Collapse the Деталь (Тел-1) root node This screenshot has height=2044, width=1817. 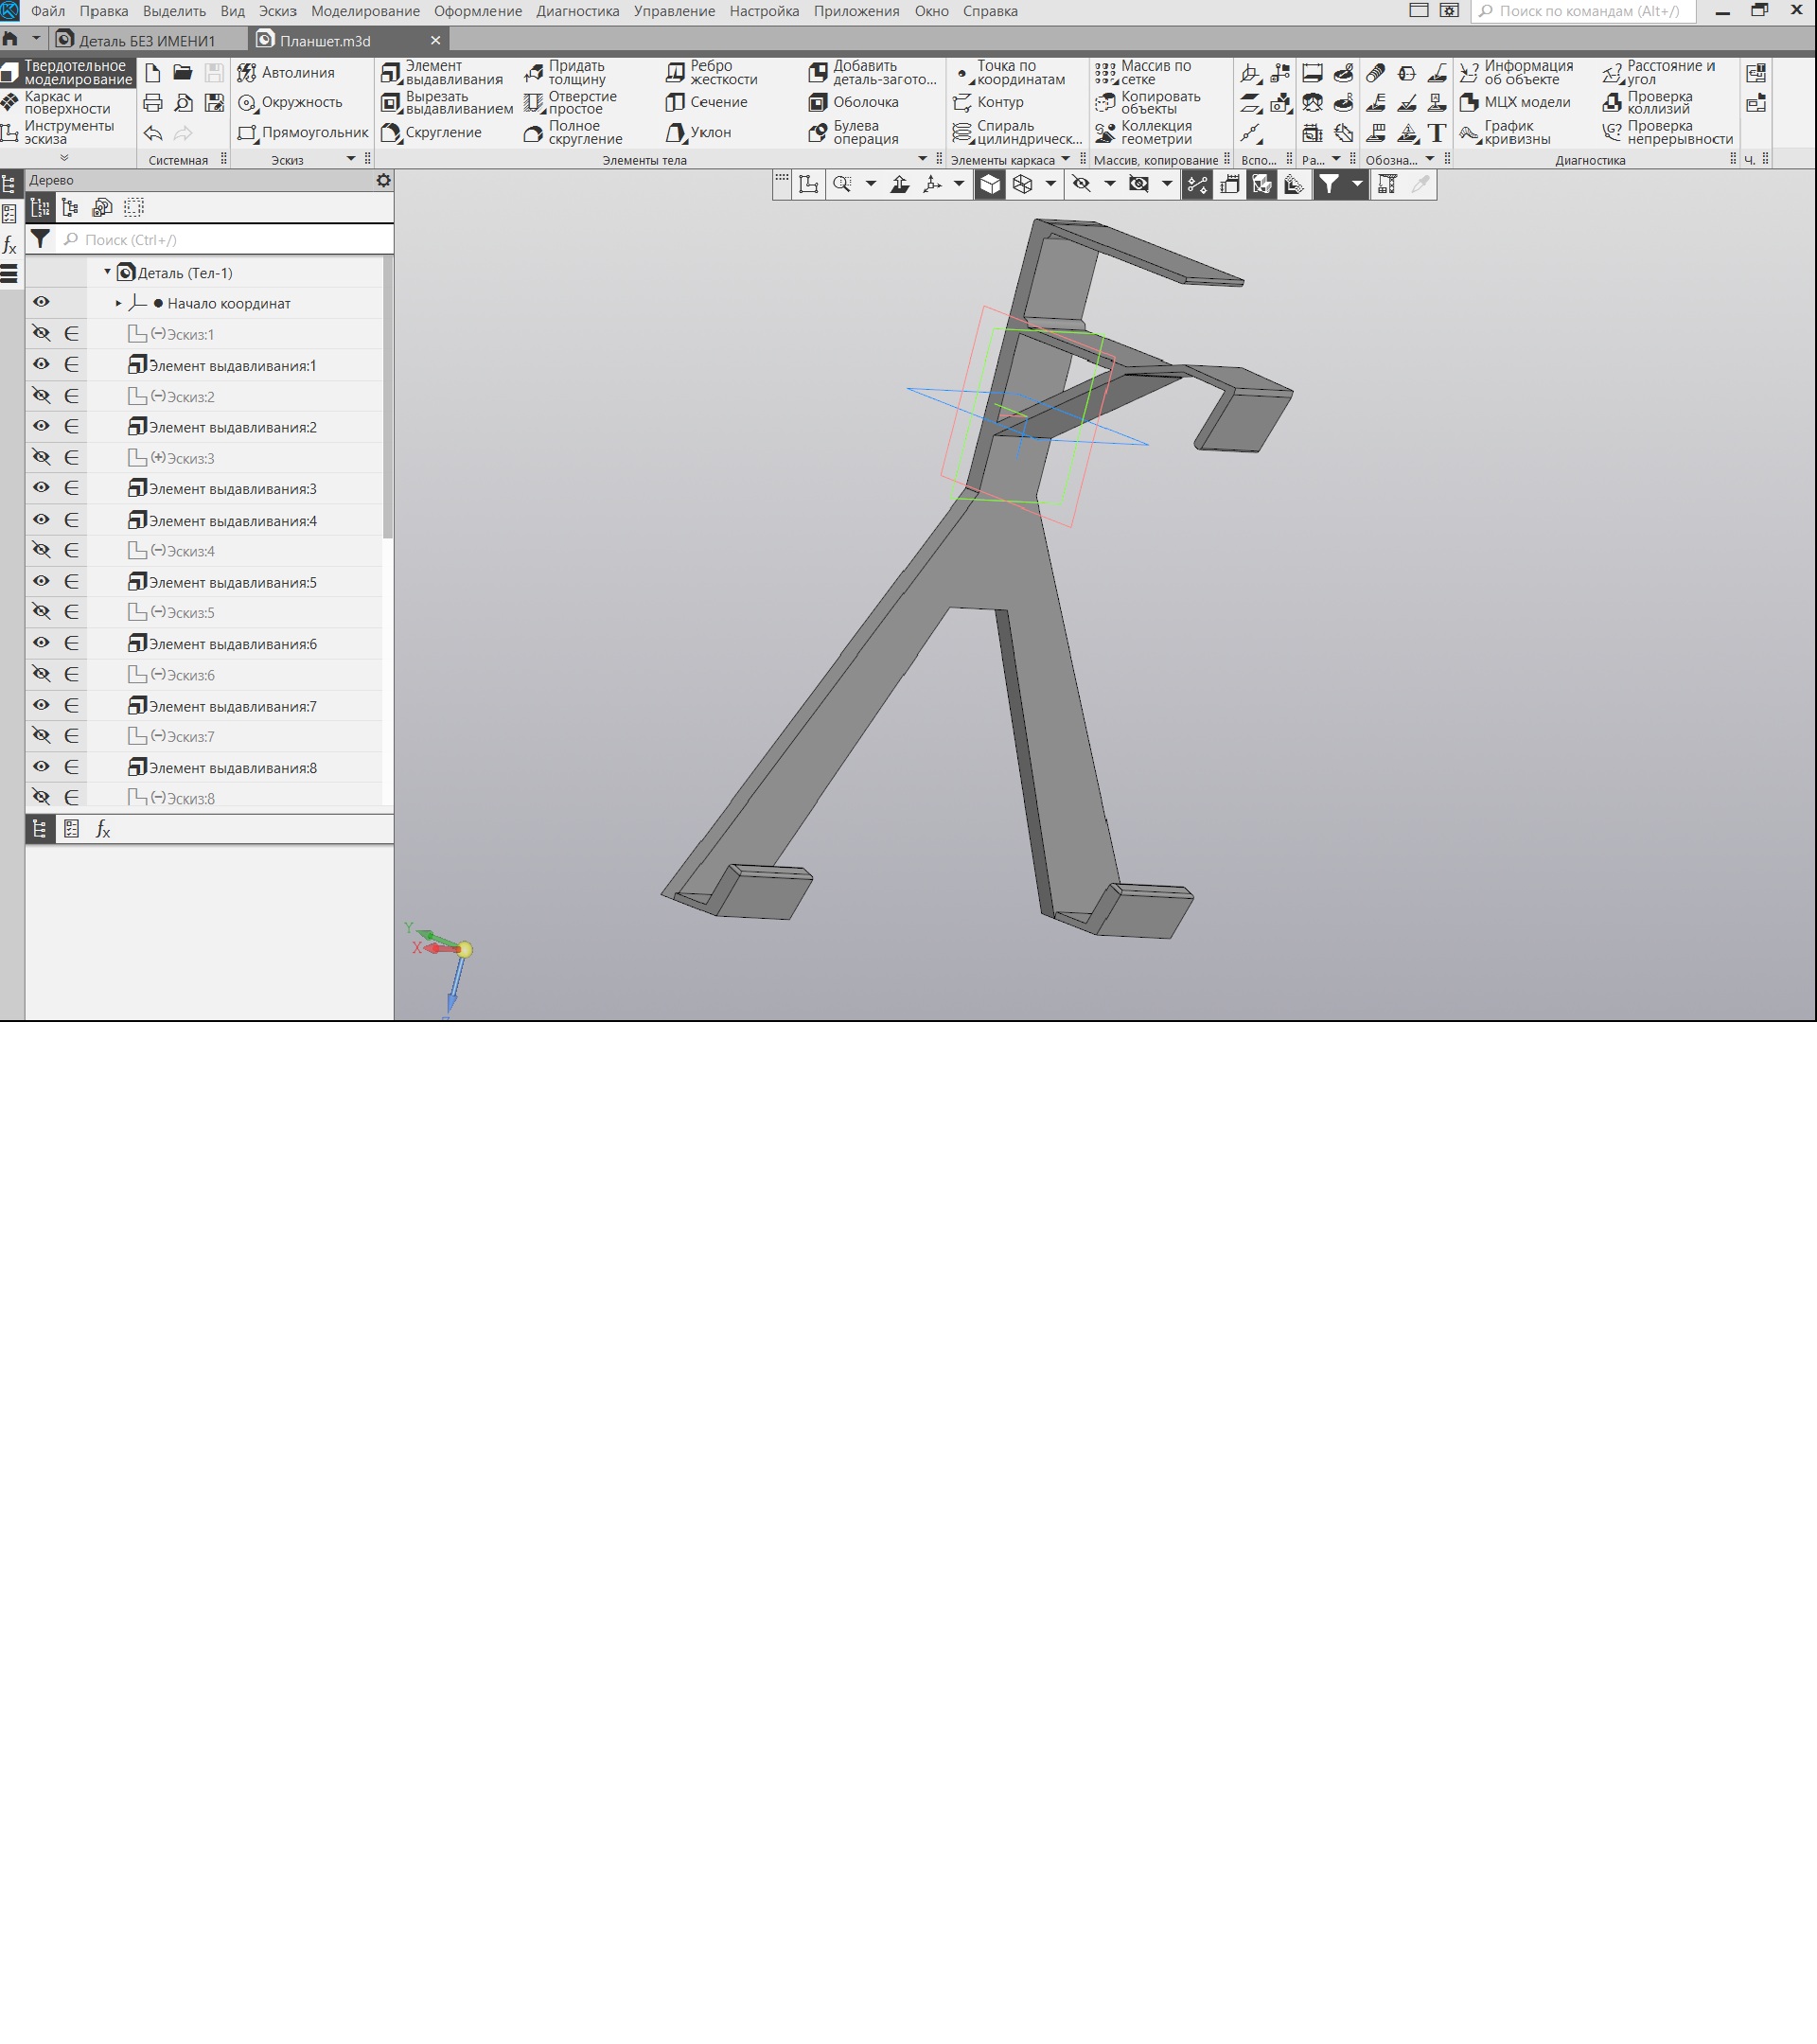tap(107, 272)
